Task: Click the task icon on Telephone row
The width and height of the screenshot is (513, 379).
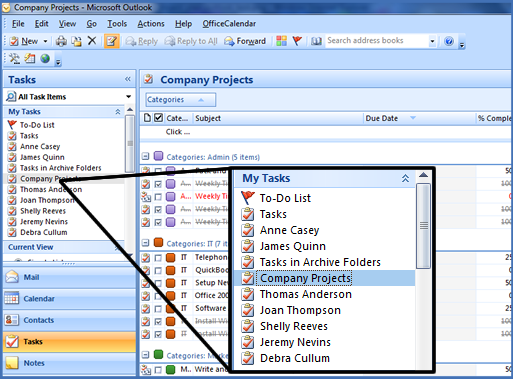Action: [x=146, y=257]
